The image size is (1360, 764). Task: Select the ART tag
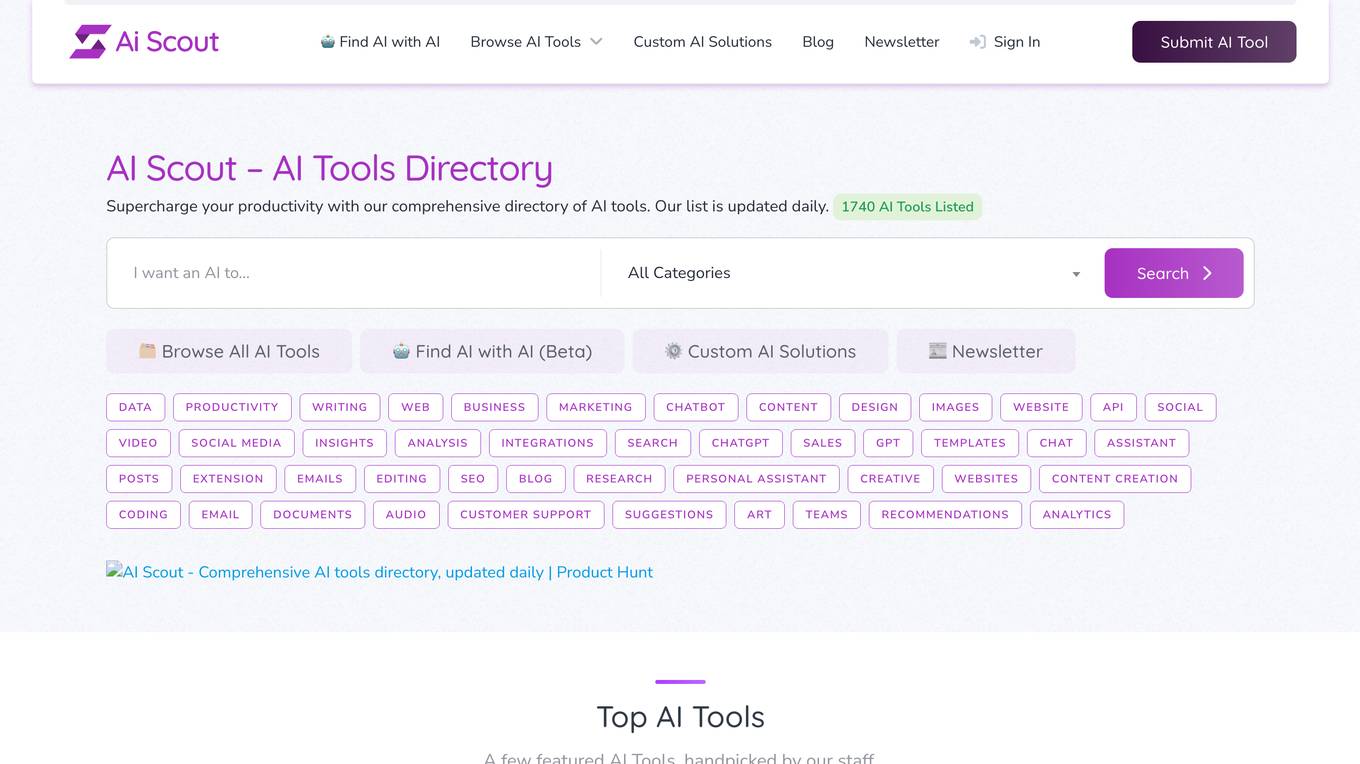[x=759, y=515]
